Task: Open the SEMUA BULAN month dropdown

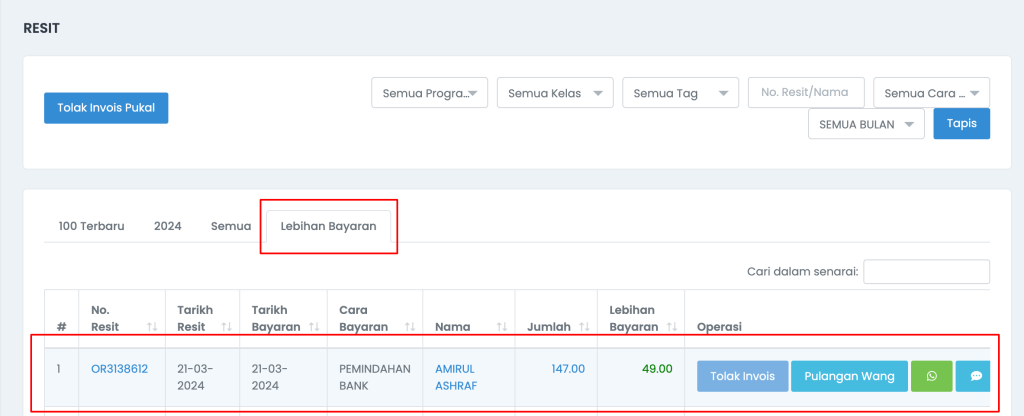Action: pyautogui.click(x=867, y=124)
